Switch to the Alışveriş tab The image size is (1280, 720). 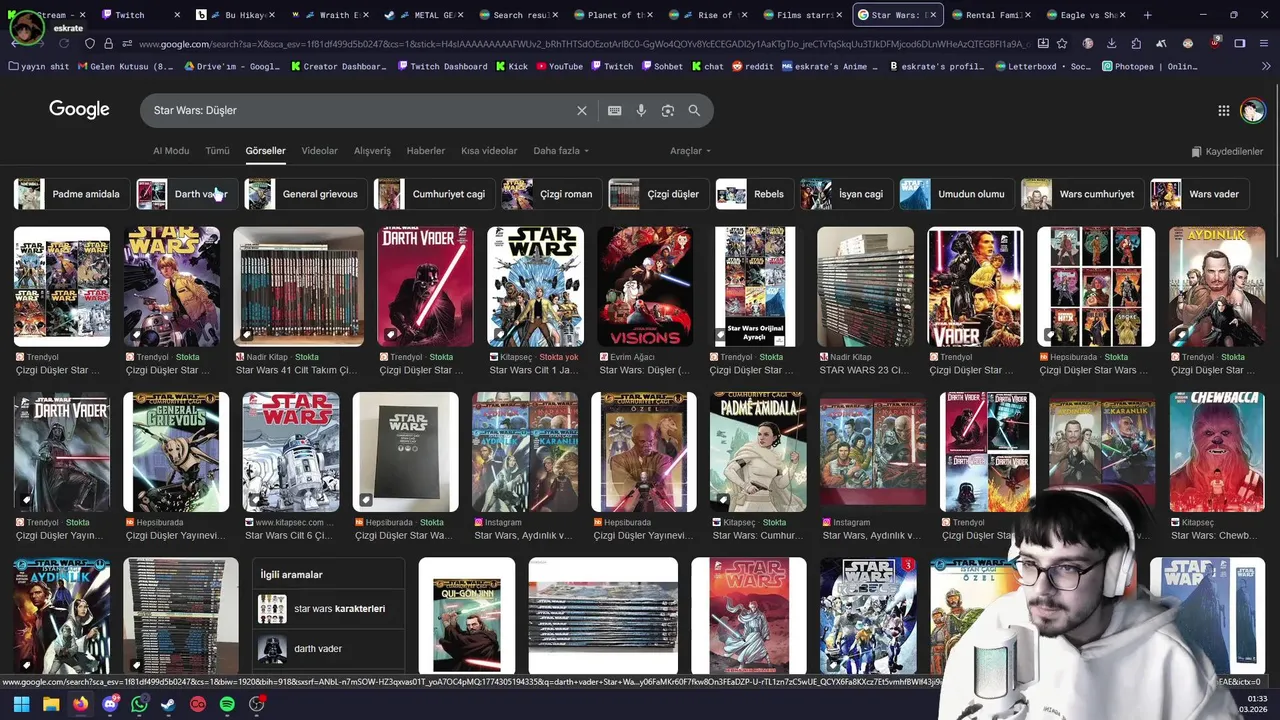coord(372,151)
